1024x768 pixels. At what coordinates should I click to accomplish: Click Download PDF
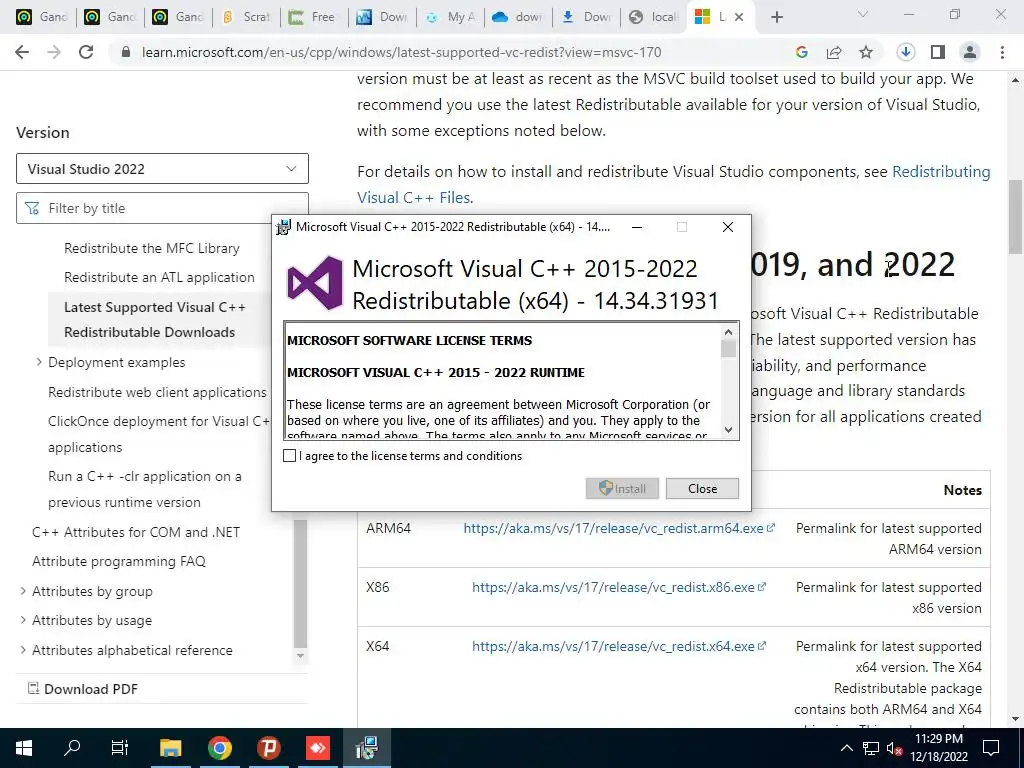[82, 689]
